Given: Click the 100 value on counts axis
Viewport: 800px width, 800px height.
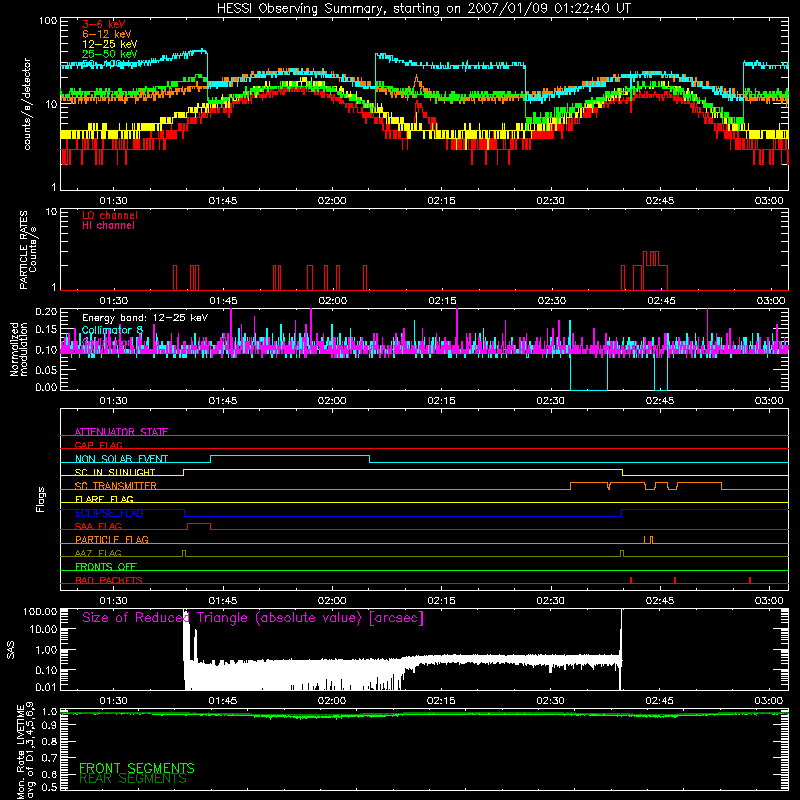Looking at the screenshot, I should click(x=47, y=21).
